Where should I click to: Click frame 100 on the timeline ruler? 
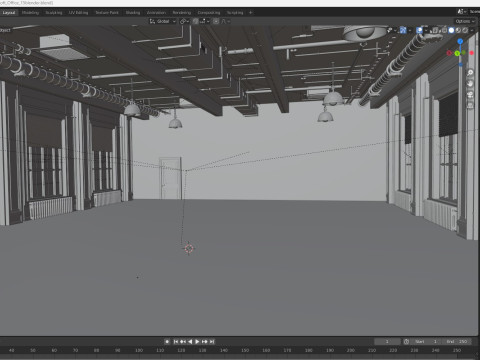[139, 350]
